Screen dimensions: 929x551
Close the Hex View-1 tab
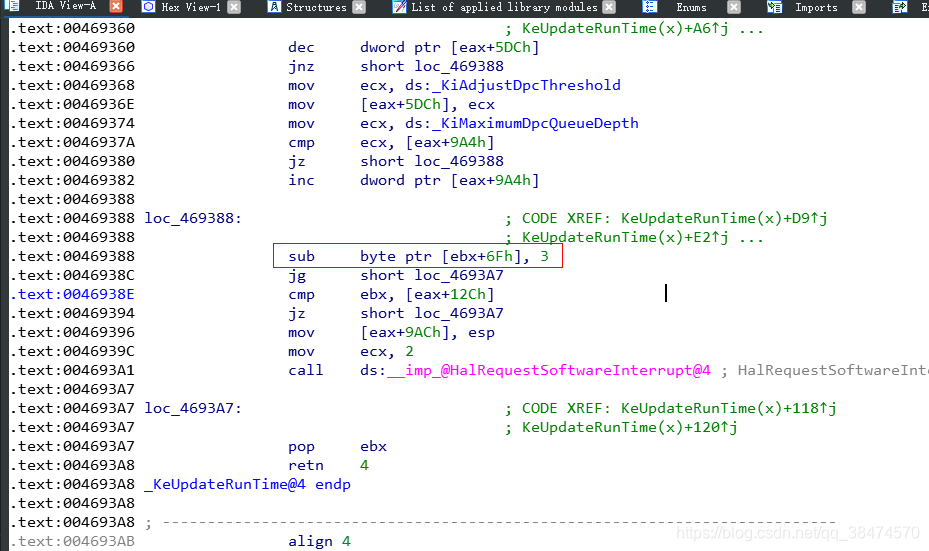(x=234, y=7)
